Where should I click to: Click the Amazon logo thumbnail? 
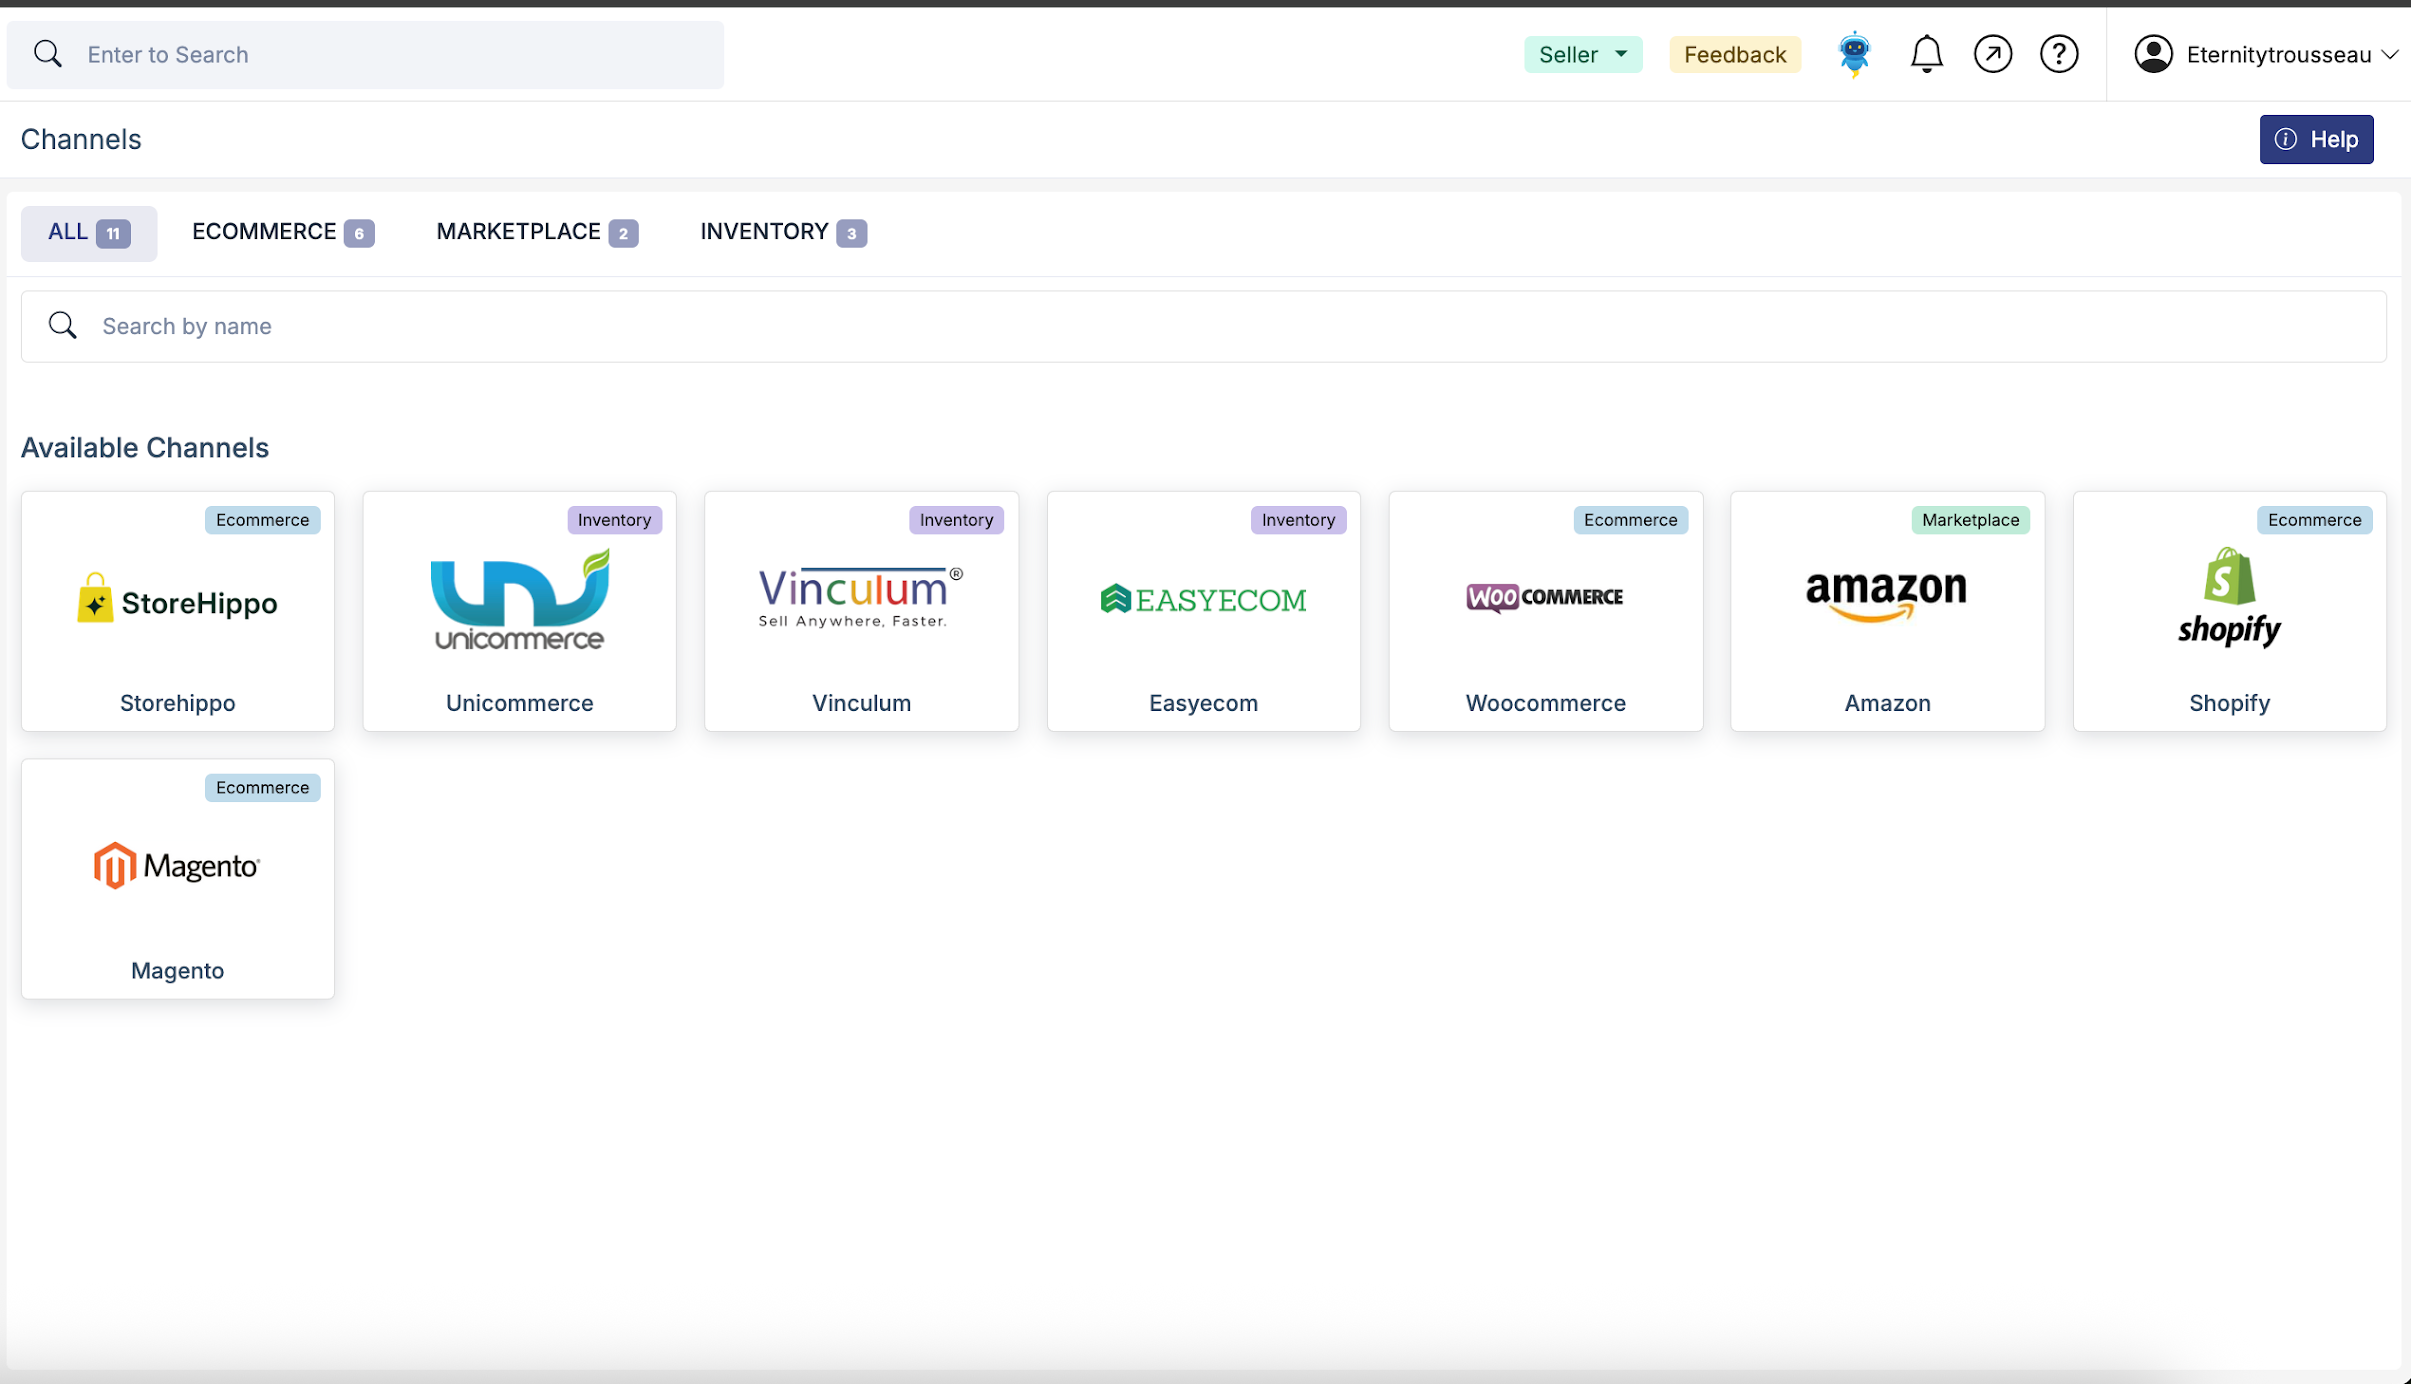click(1886, 596)
